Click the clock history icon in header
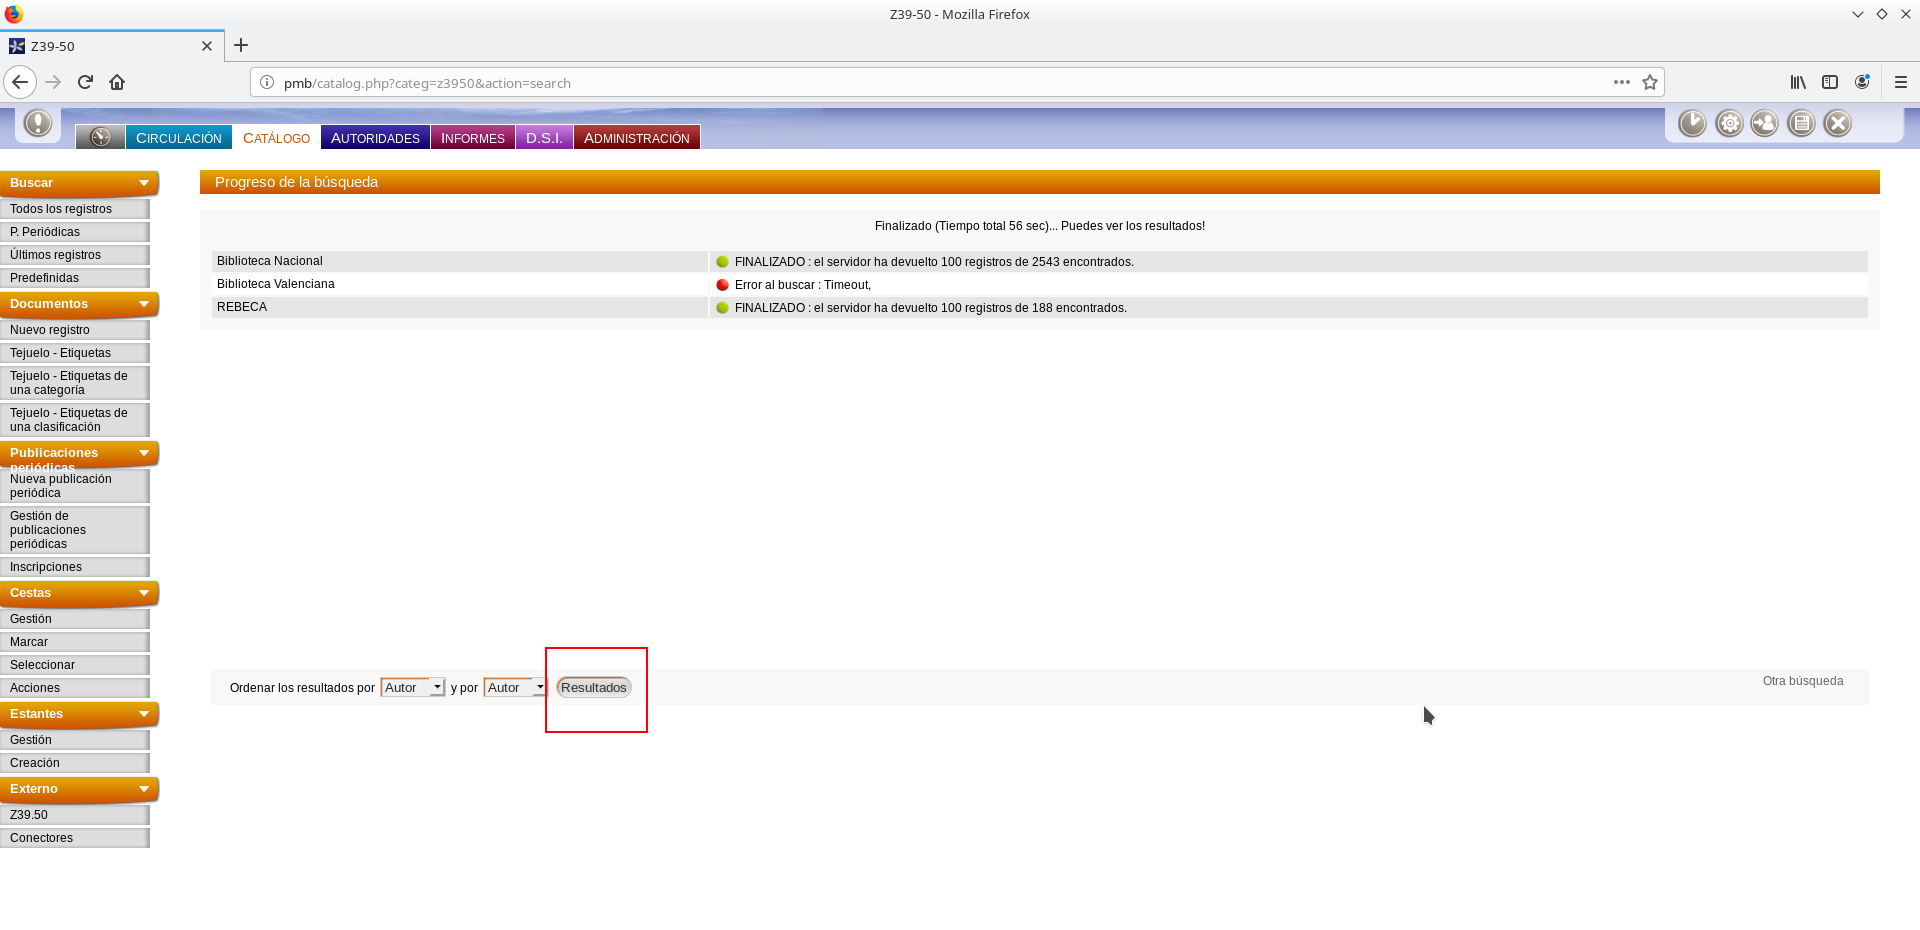 [x=1692, y=123]
